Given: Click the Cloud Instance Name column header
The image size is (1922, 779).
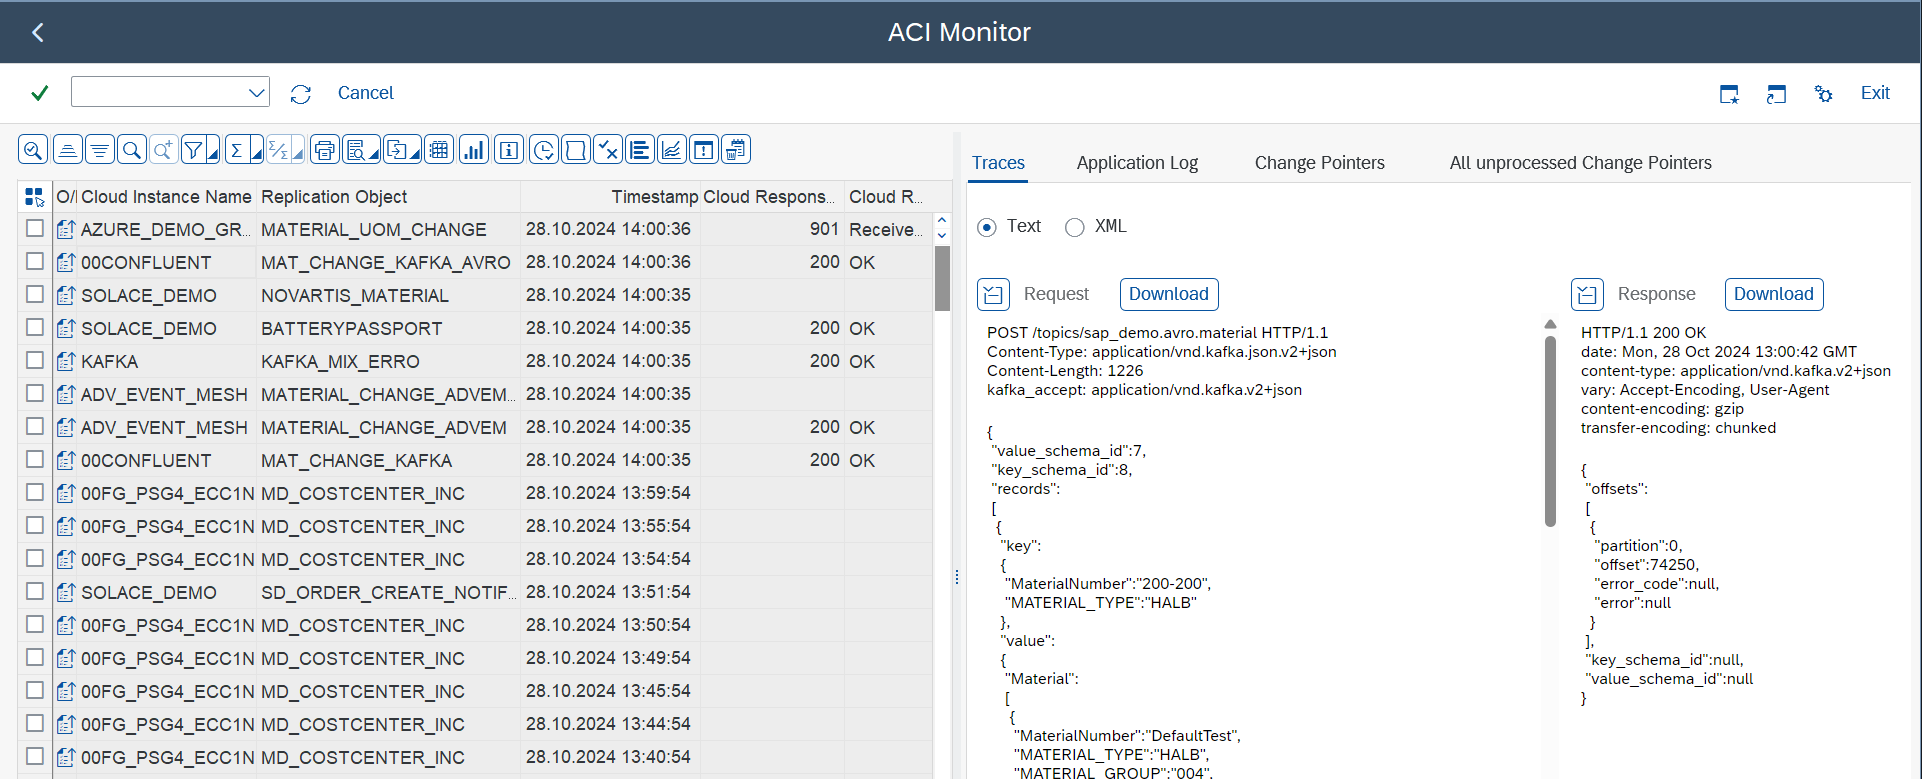Looking at the screenshot, I should pos(166,197).
